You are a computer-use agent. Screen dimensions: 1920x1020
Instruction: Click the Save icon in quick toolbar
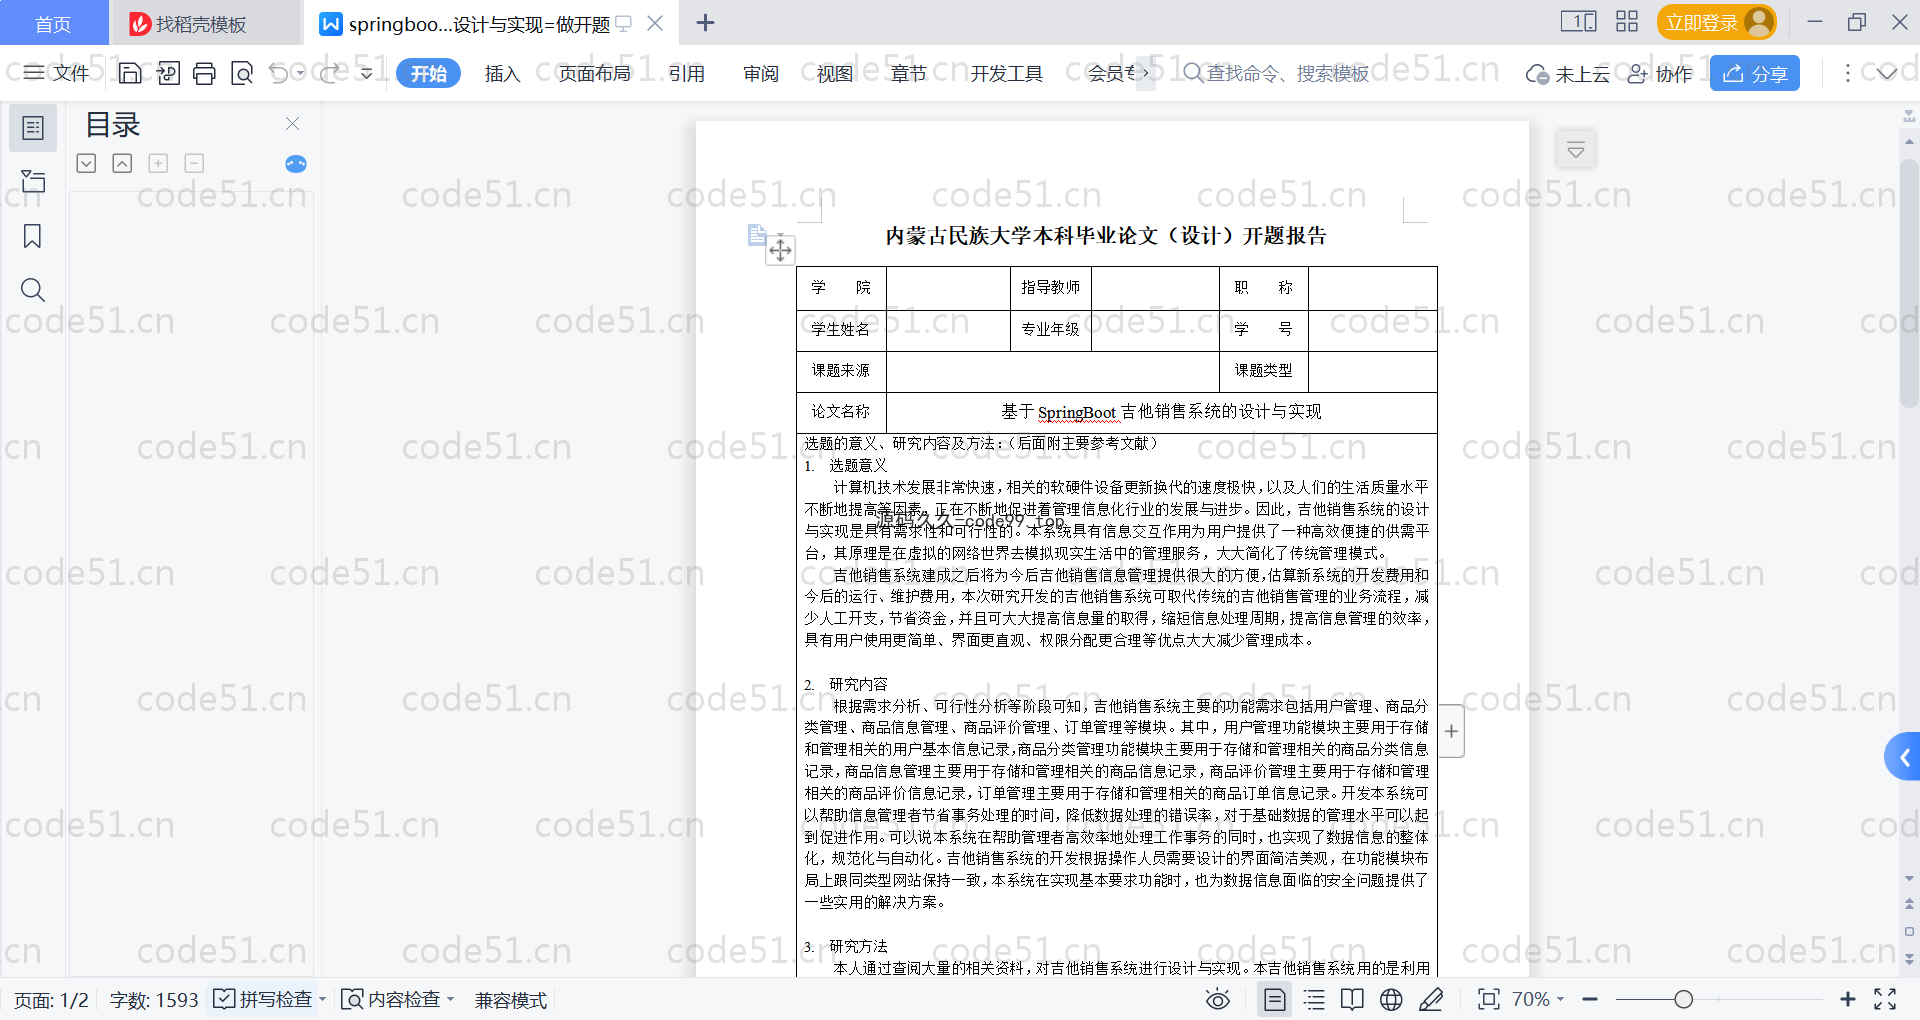130,73
